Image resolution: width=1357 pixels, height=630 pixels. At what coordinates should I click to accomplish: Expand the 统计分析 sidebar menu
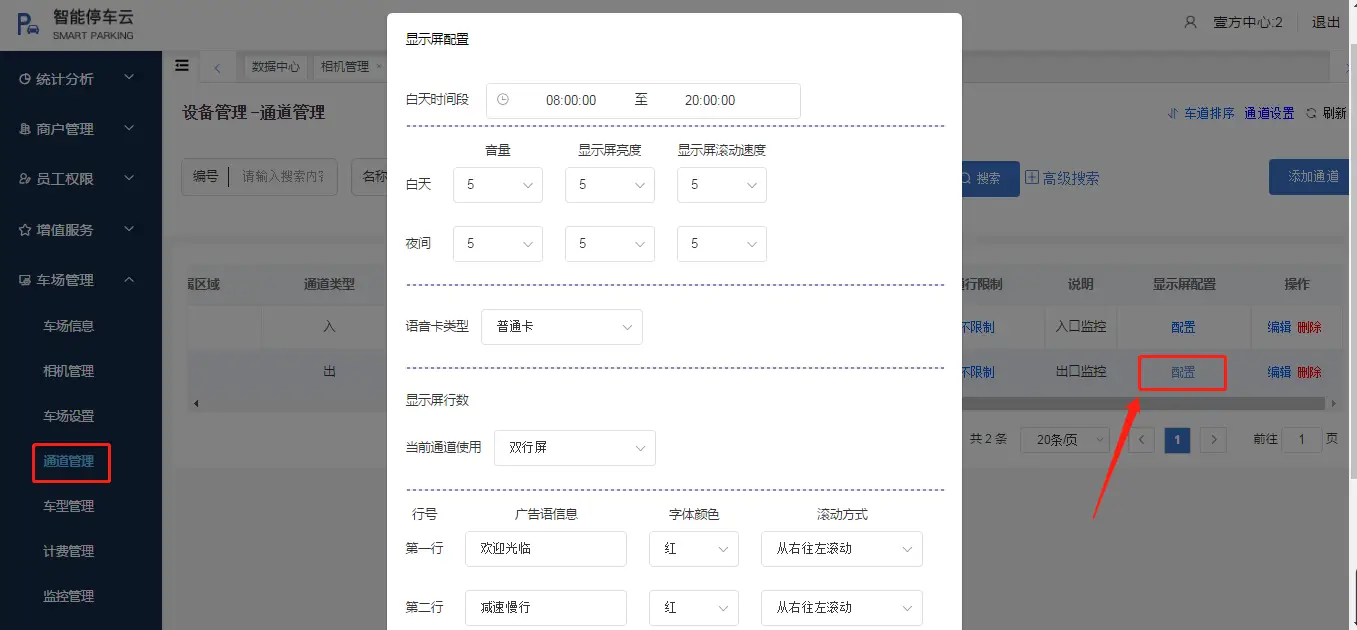(x=80, y=79)
